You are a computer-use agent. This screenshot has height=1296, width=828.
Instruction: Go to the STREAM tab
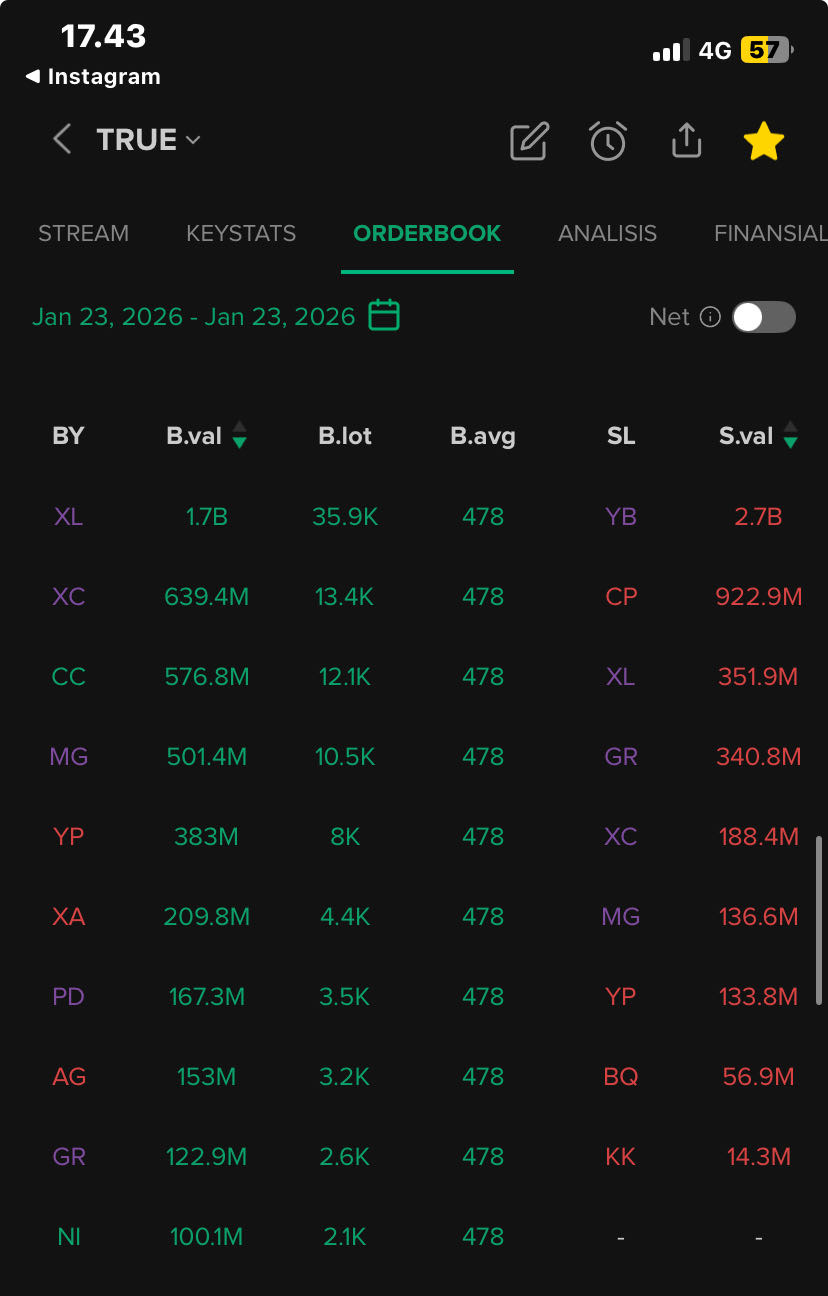83,233
